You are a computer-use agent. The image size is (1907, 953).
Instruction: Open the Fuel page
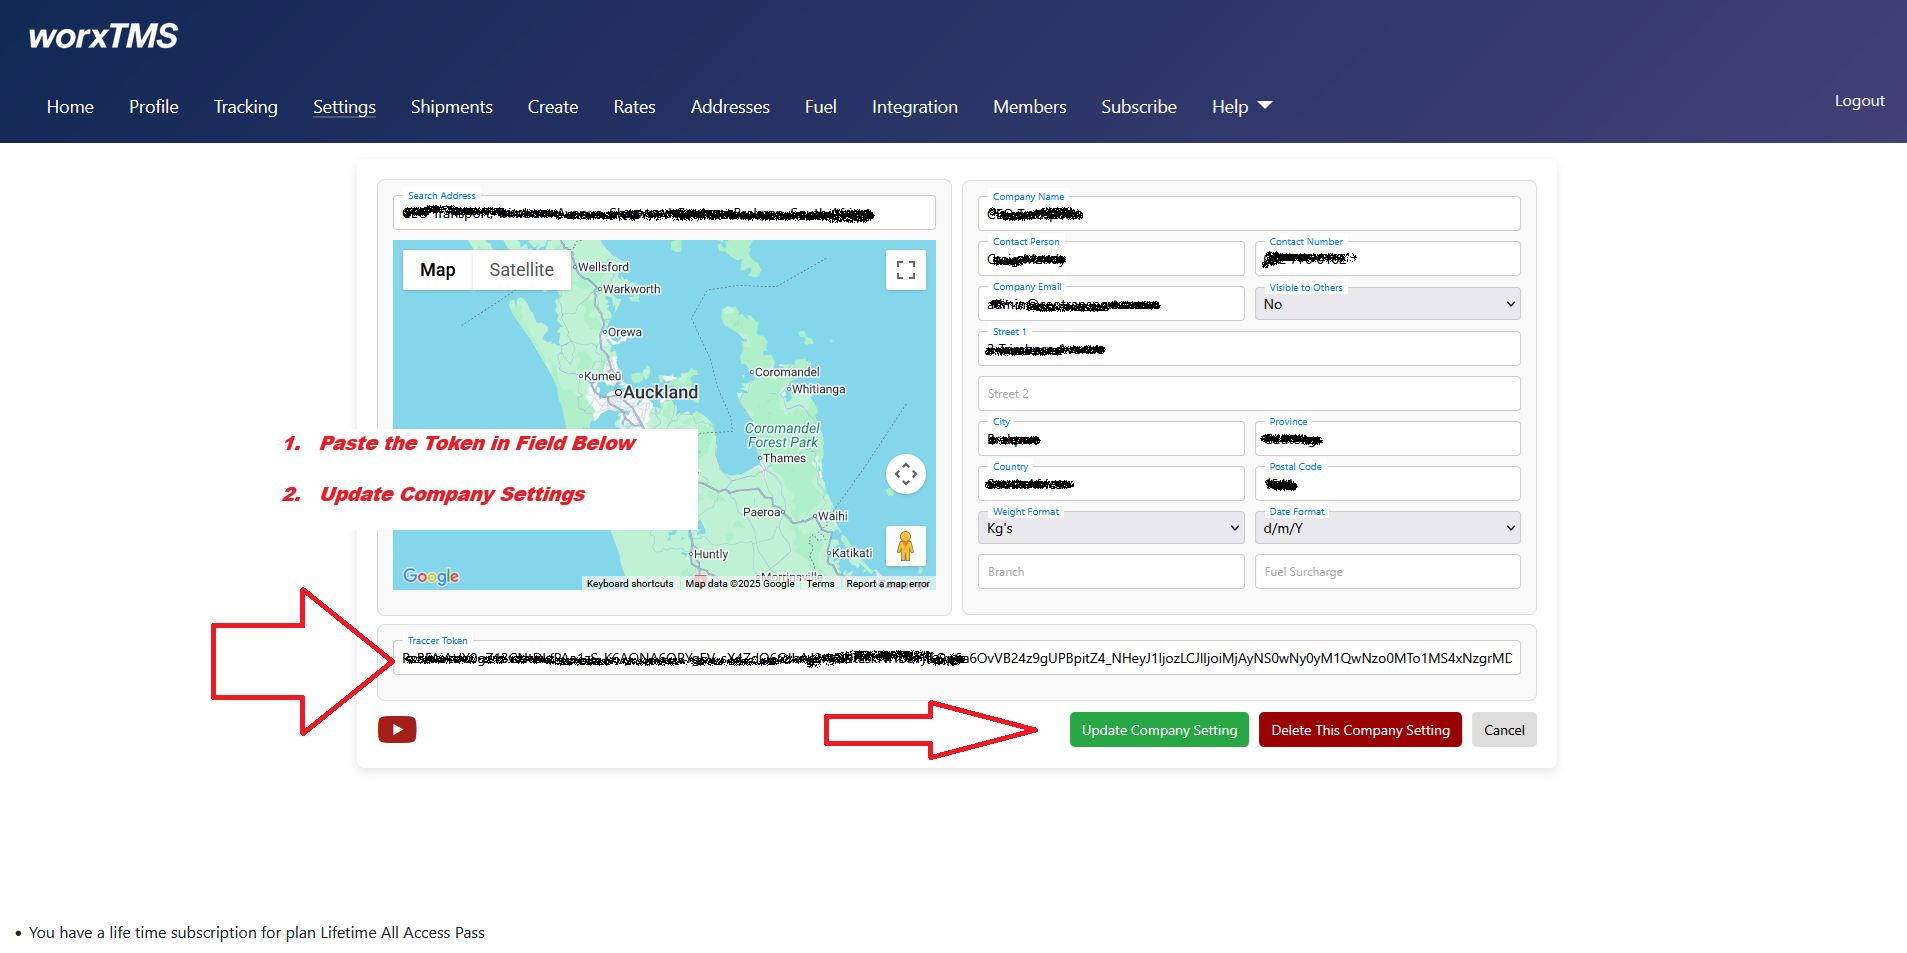point(821,107)
